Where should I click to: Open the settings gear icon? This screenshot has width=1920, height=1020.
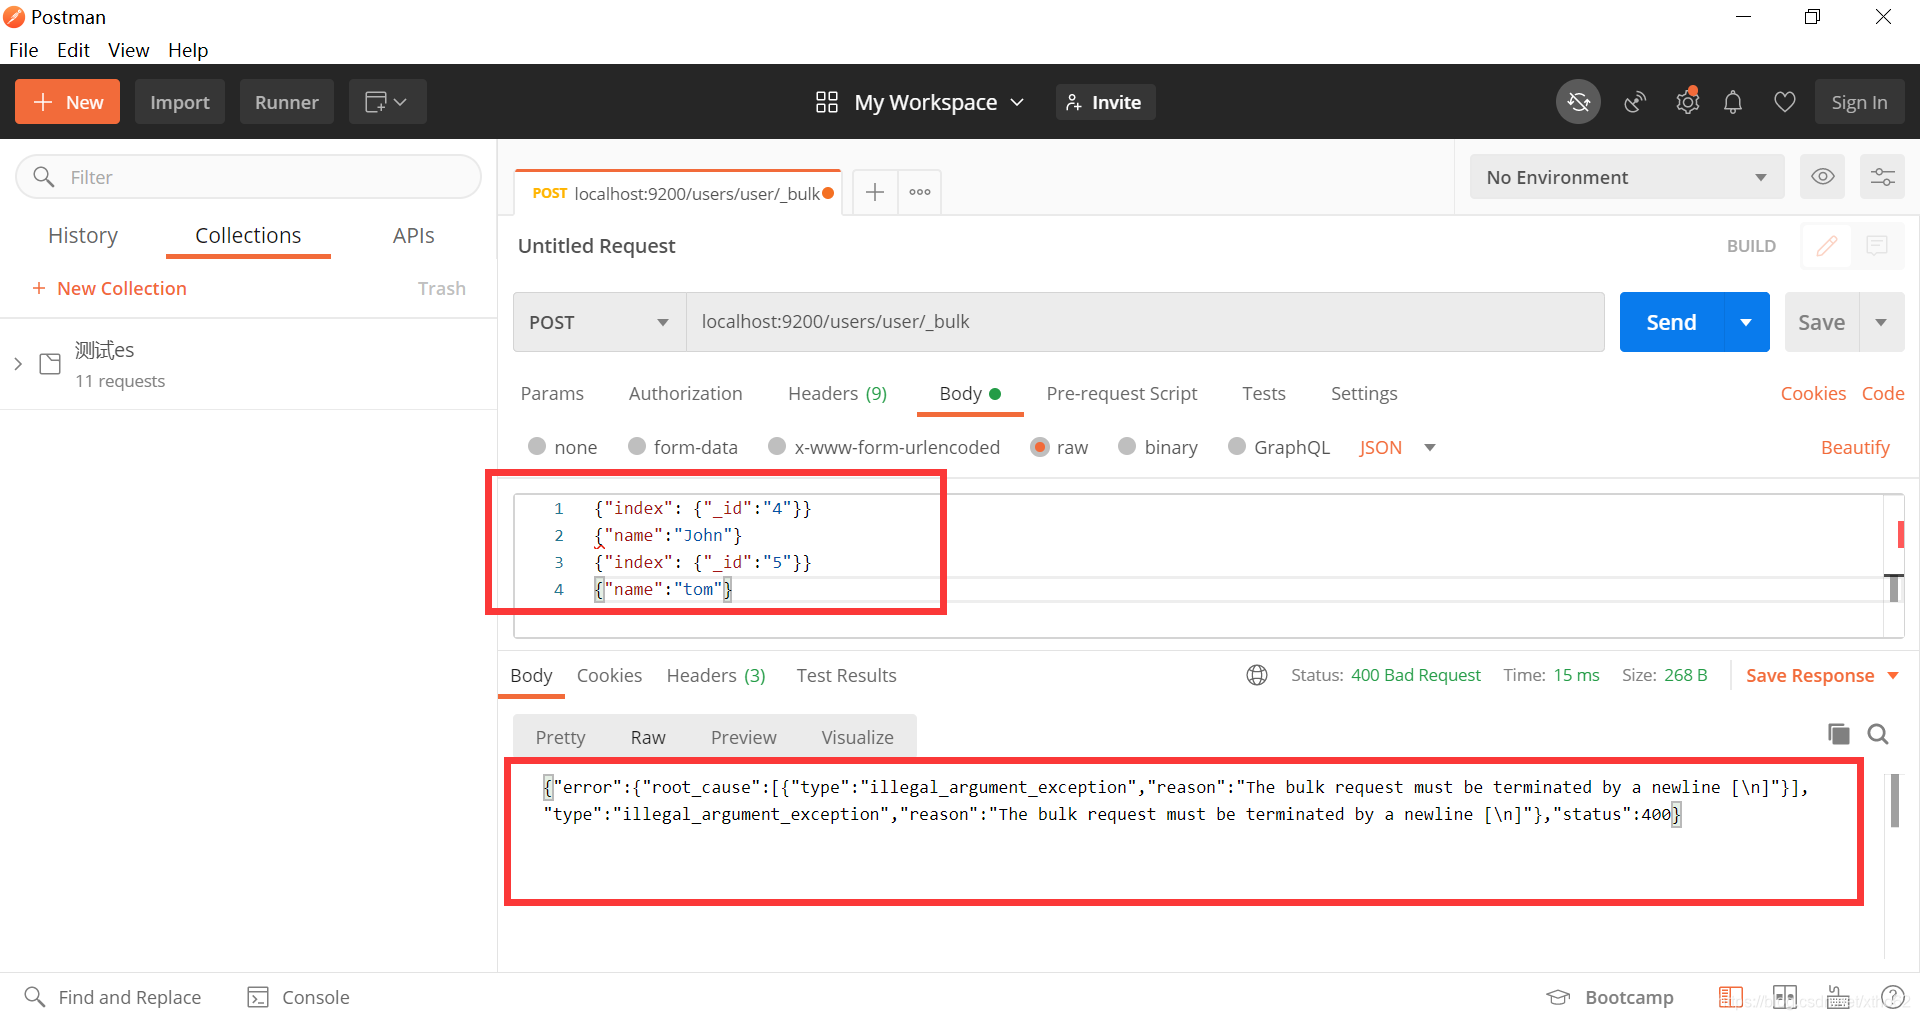click(x=1688, y=102)
